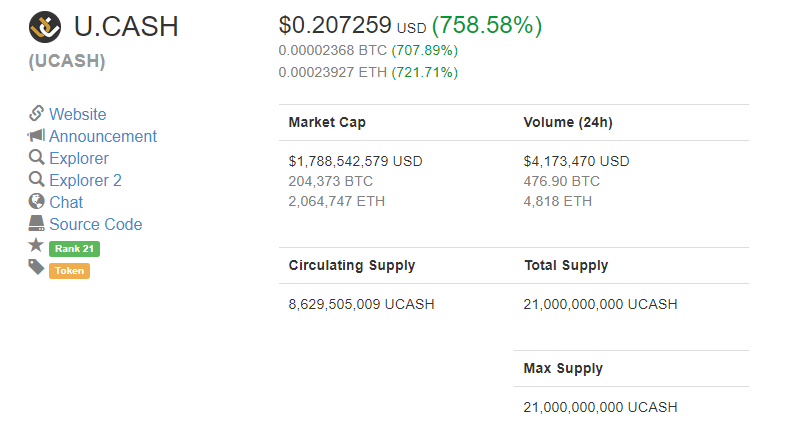This screenshot has width=797, height=446.
Task: Open the Chat link
Action: [x=66, y=203]
